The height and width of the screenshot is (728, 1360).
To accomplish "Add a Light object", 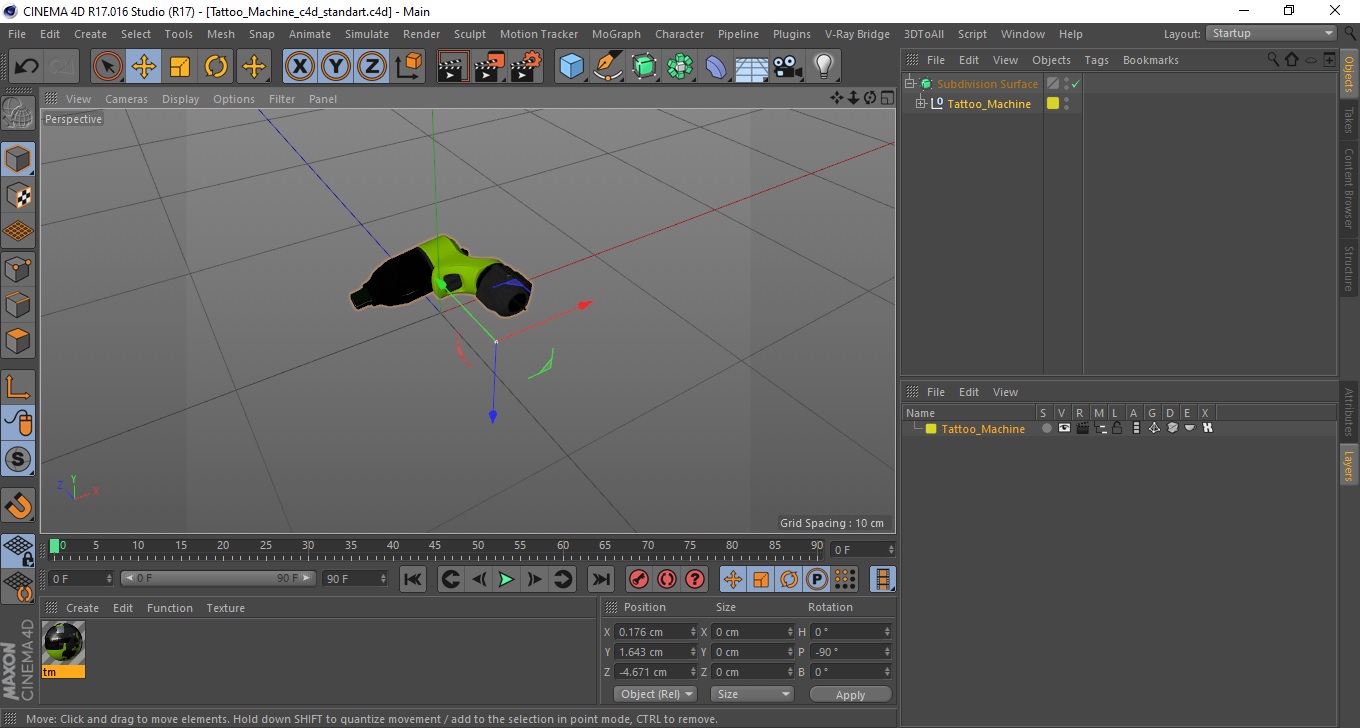I will pyautogui.click(x=824, y=67).
